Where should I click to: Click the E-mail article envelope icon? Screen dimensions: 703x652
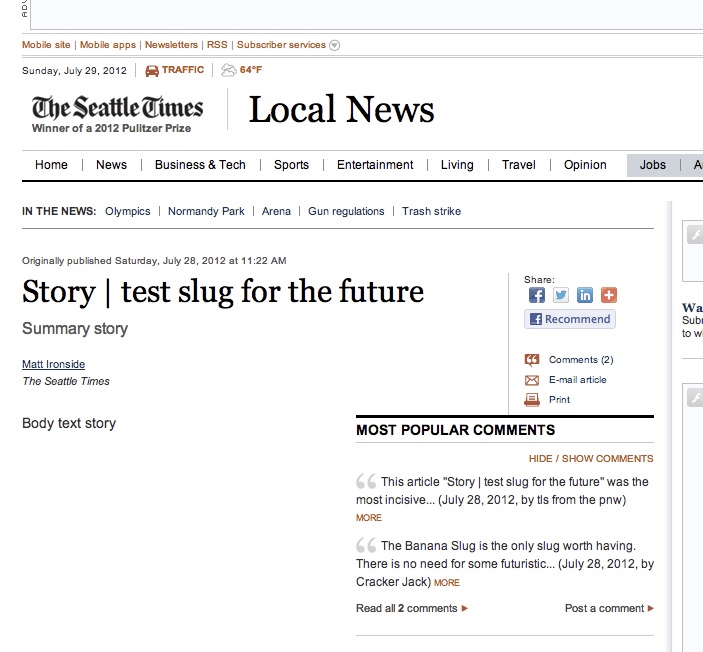(x=532, y=380)
